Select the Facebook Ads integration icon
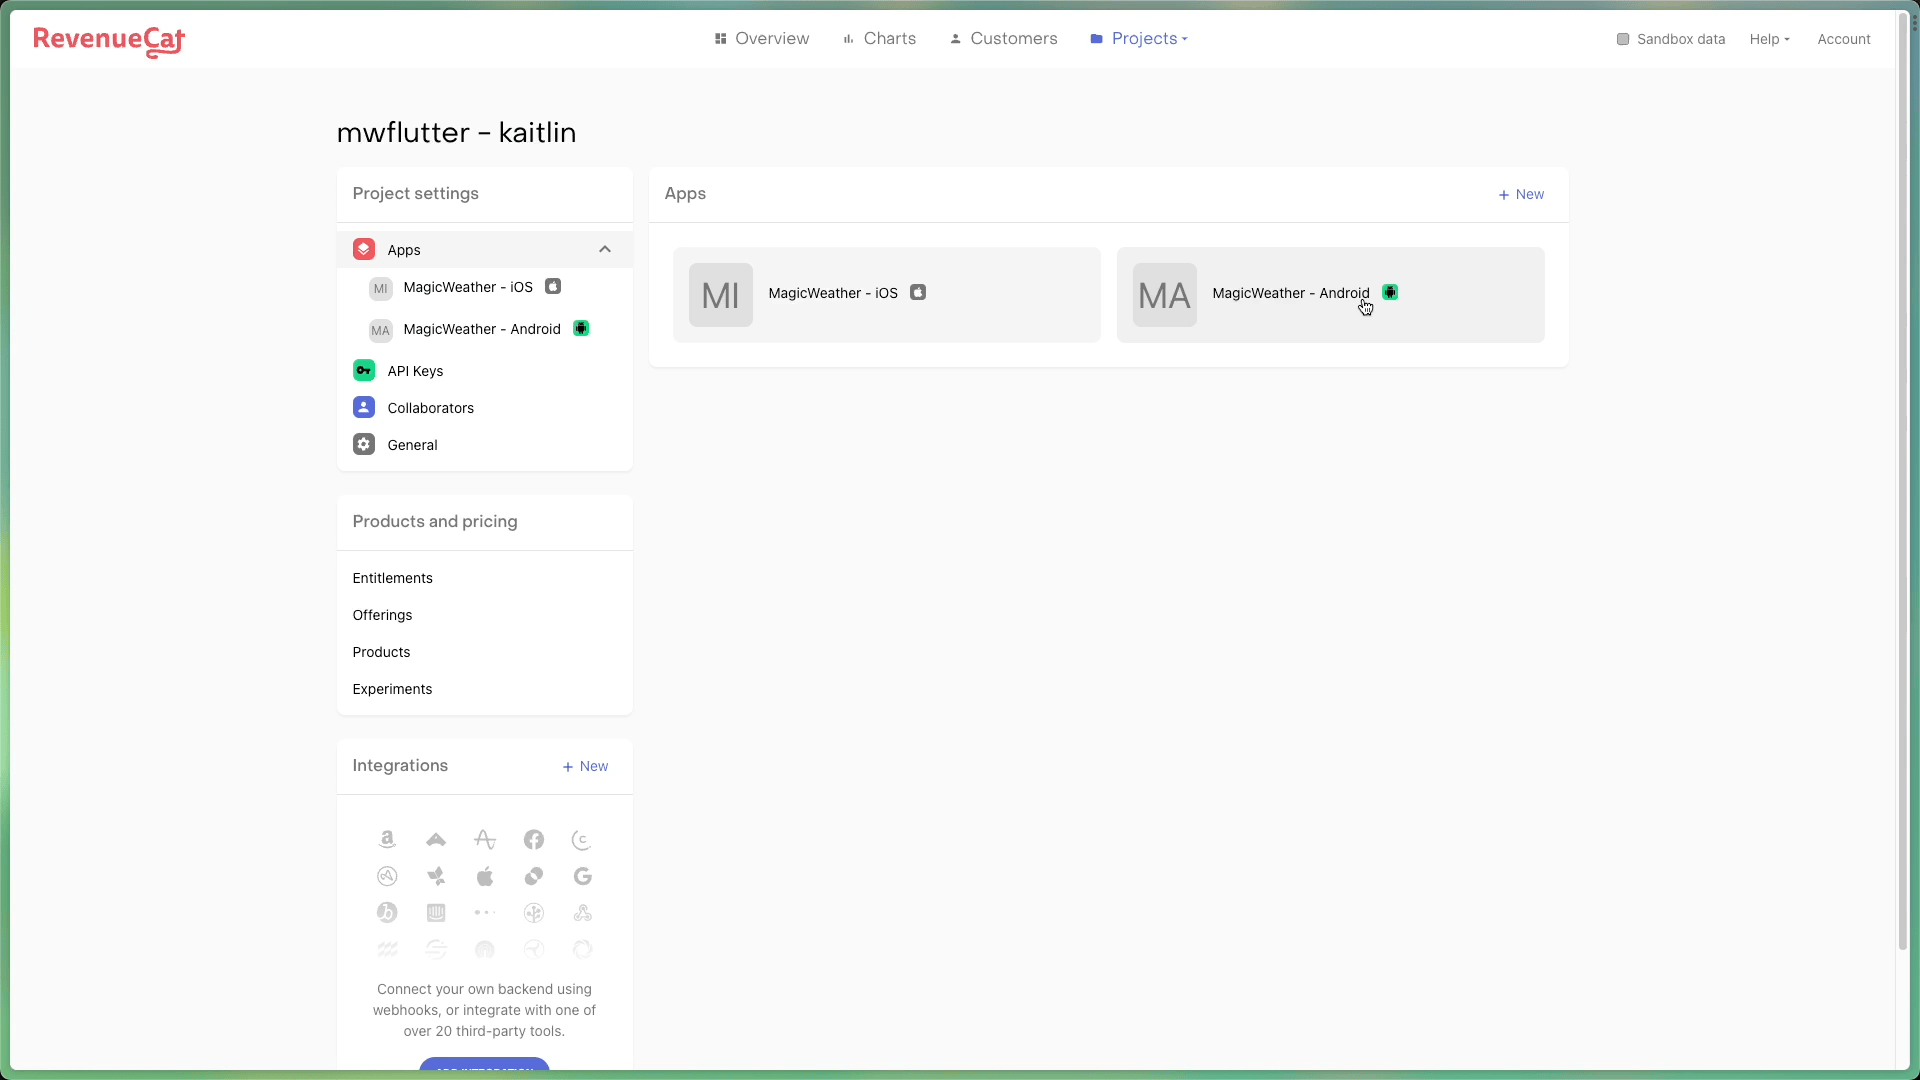 point(533,840)
